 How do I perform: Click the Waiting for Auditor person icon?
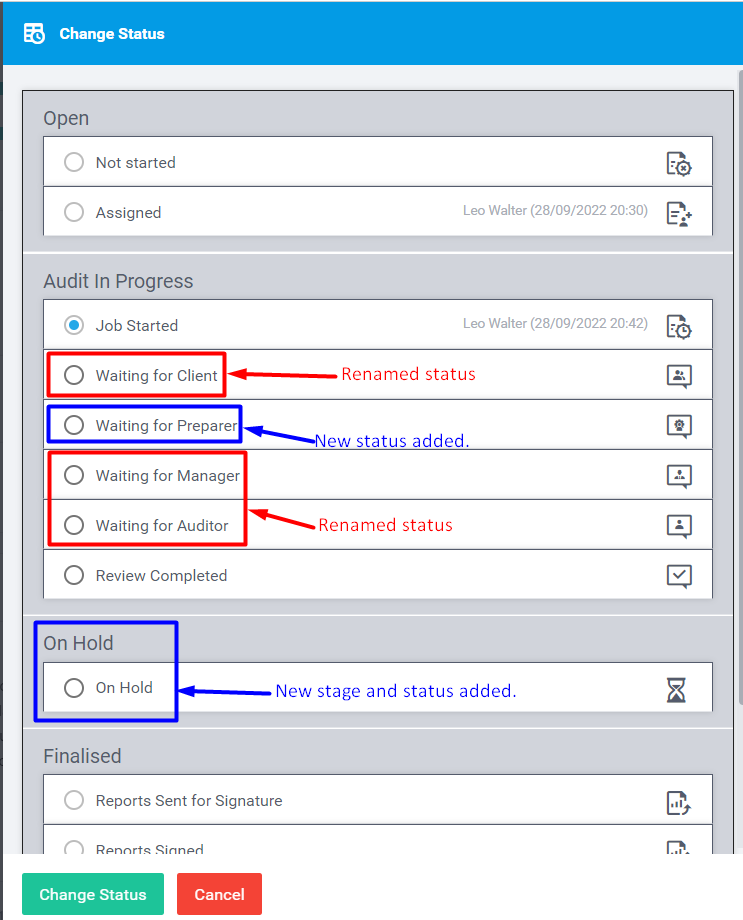pyautogui.click(x=679, y=526)
